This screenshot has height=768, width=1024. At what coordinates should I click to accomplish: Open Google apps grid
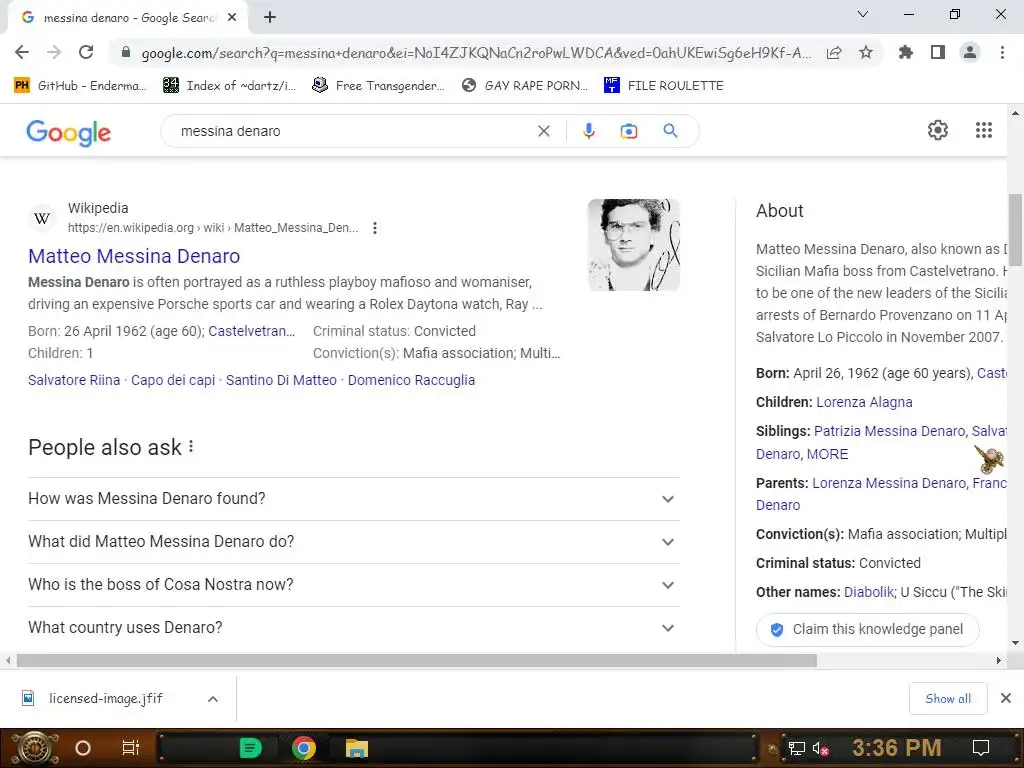pyautogui.click(x=984, y=130)
